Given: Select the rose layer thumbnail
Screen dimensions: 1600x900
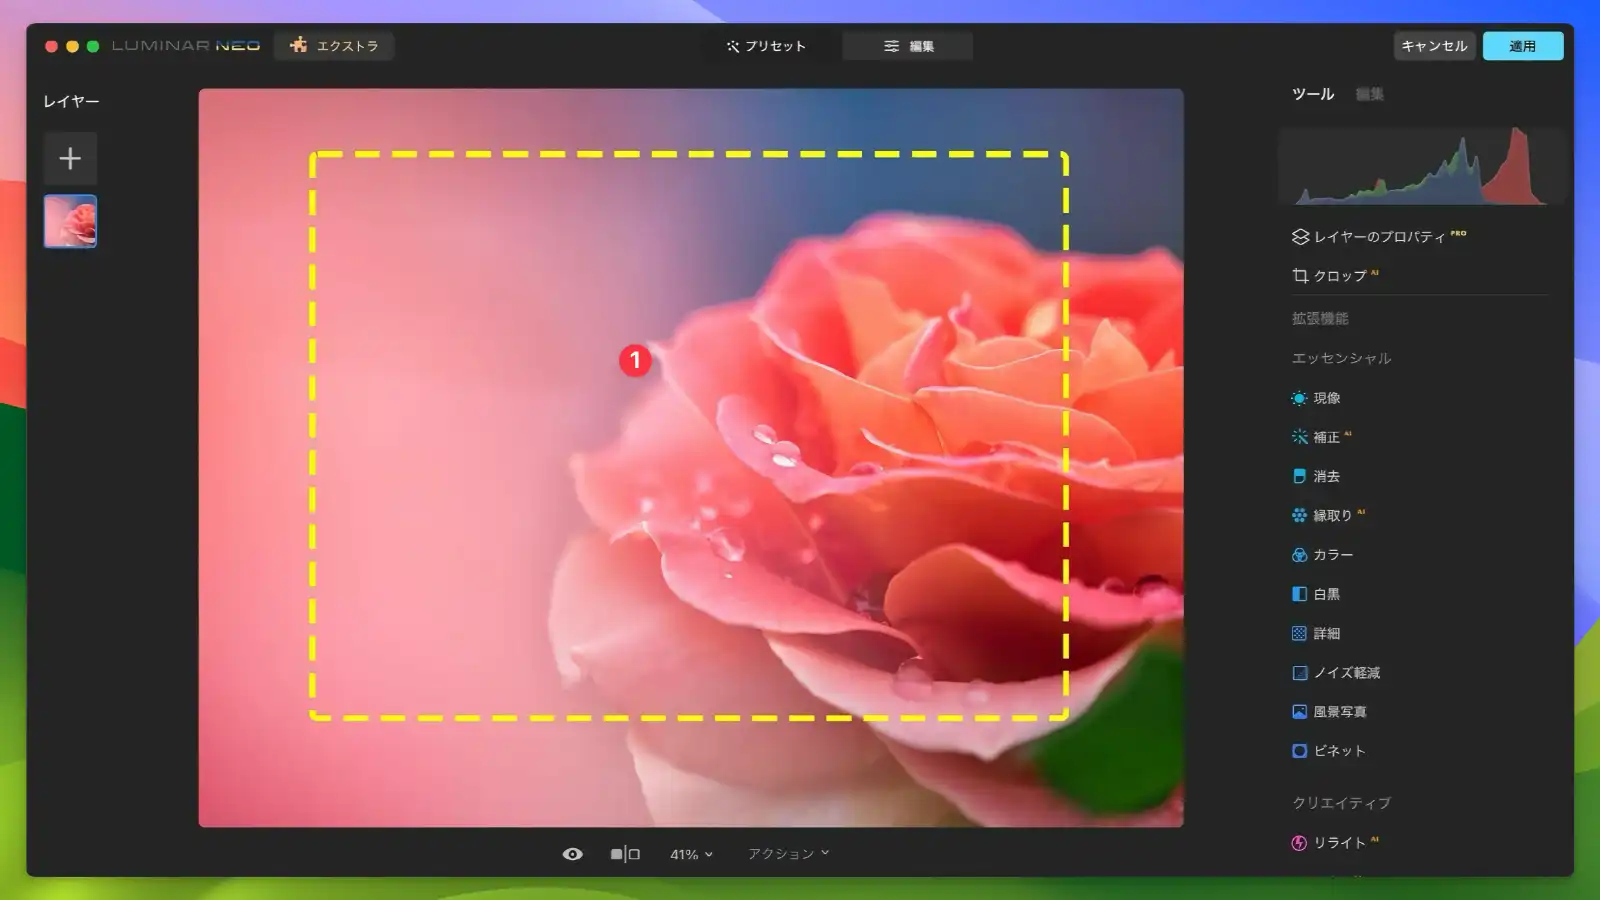Looking at the screenshot, I should coord(70,222).
